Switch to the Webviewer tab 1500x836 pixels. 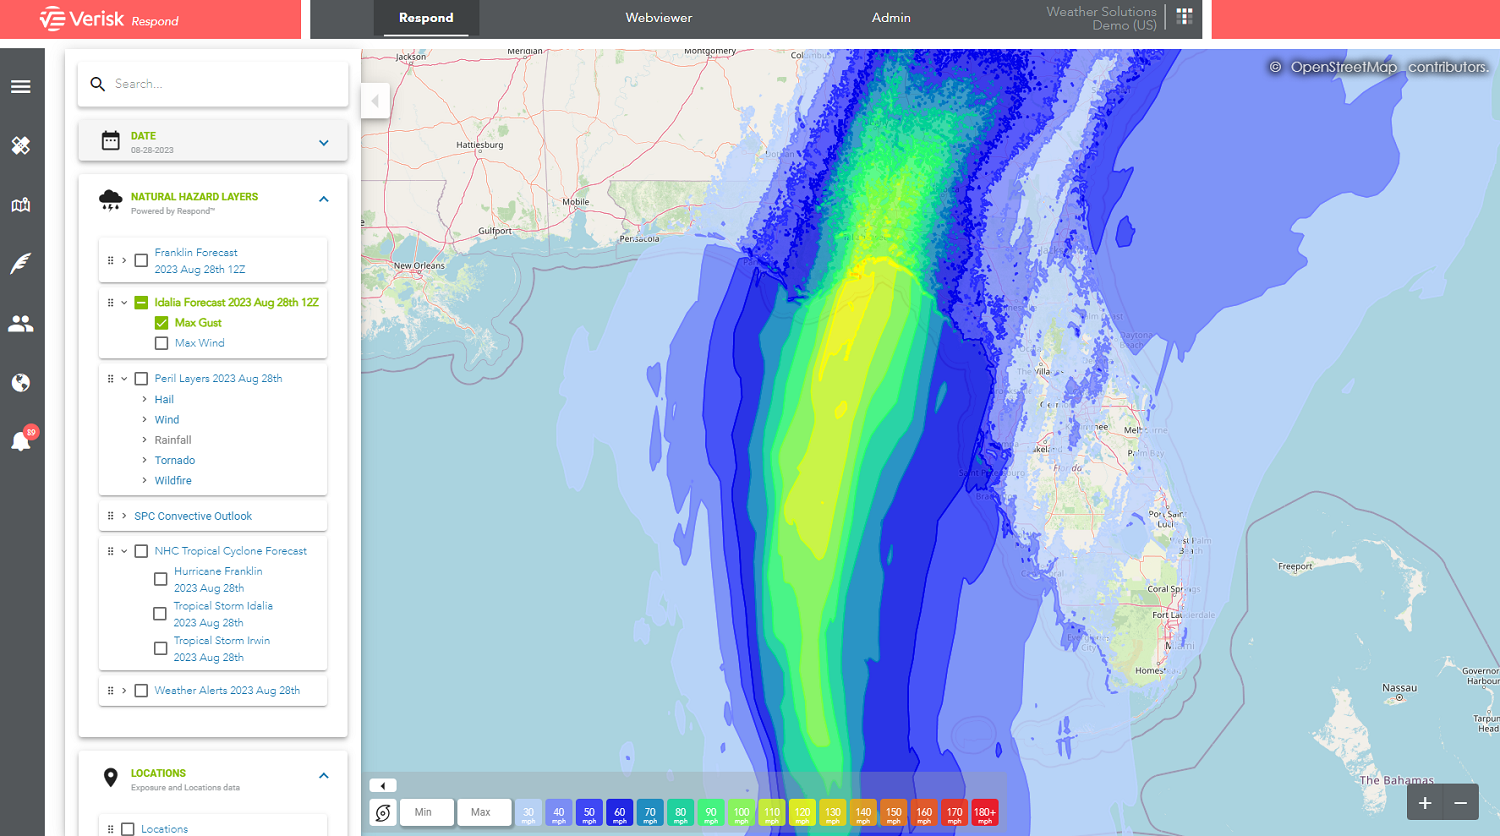point(658,17)
